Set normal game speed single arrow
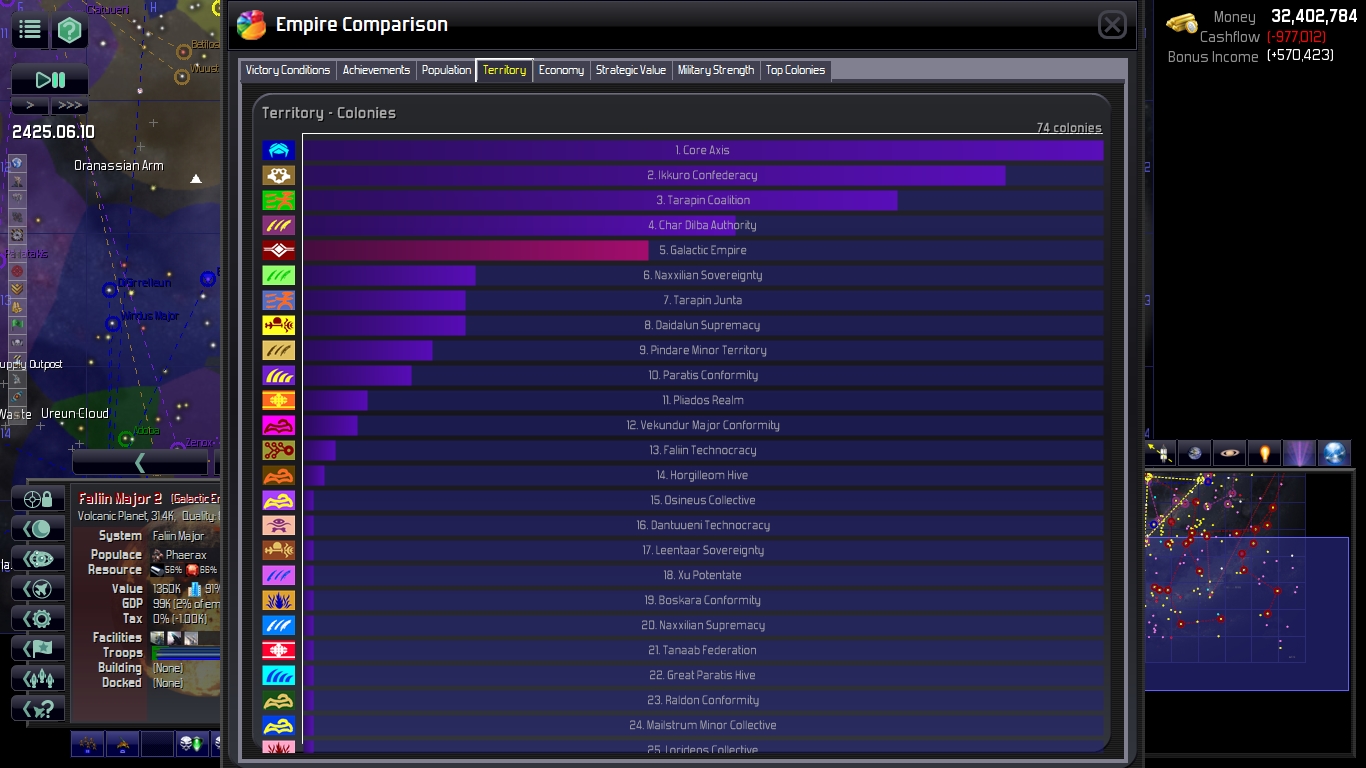 pos(30,105)
